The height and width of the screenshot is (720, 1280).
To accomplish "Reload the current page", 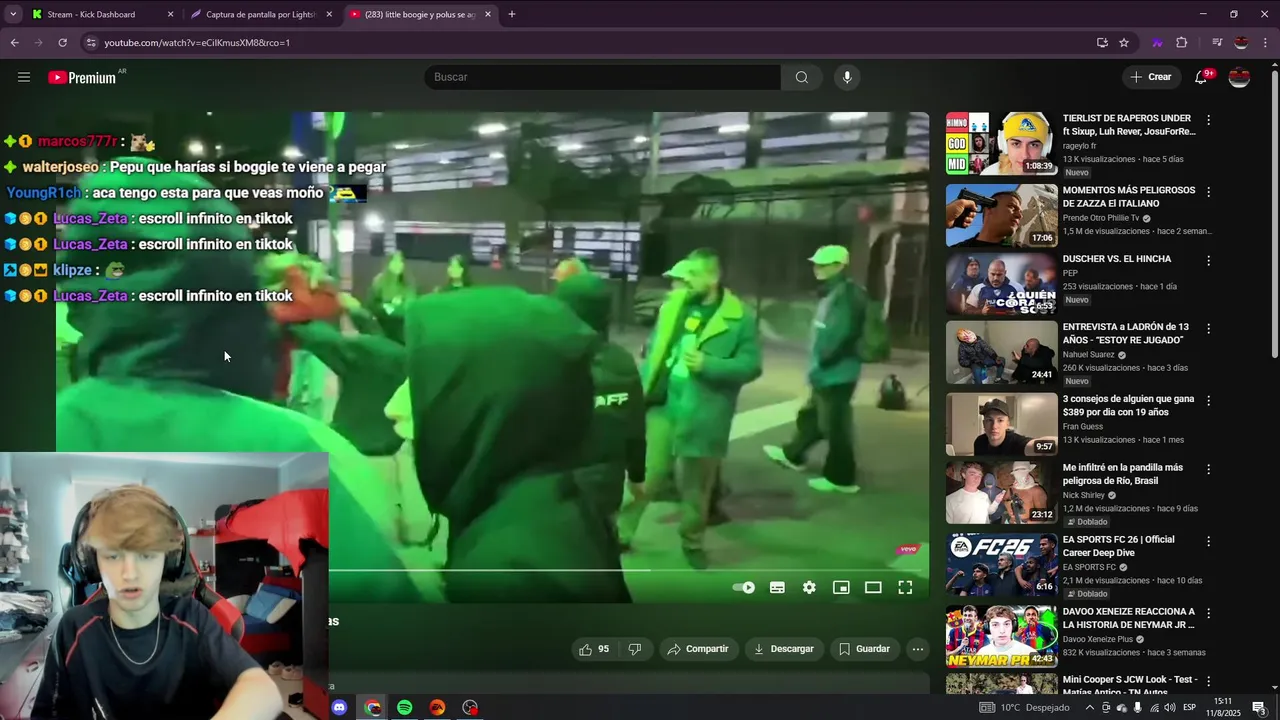I will click(62, 43).
